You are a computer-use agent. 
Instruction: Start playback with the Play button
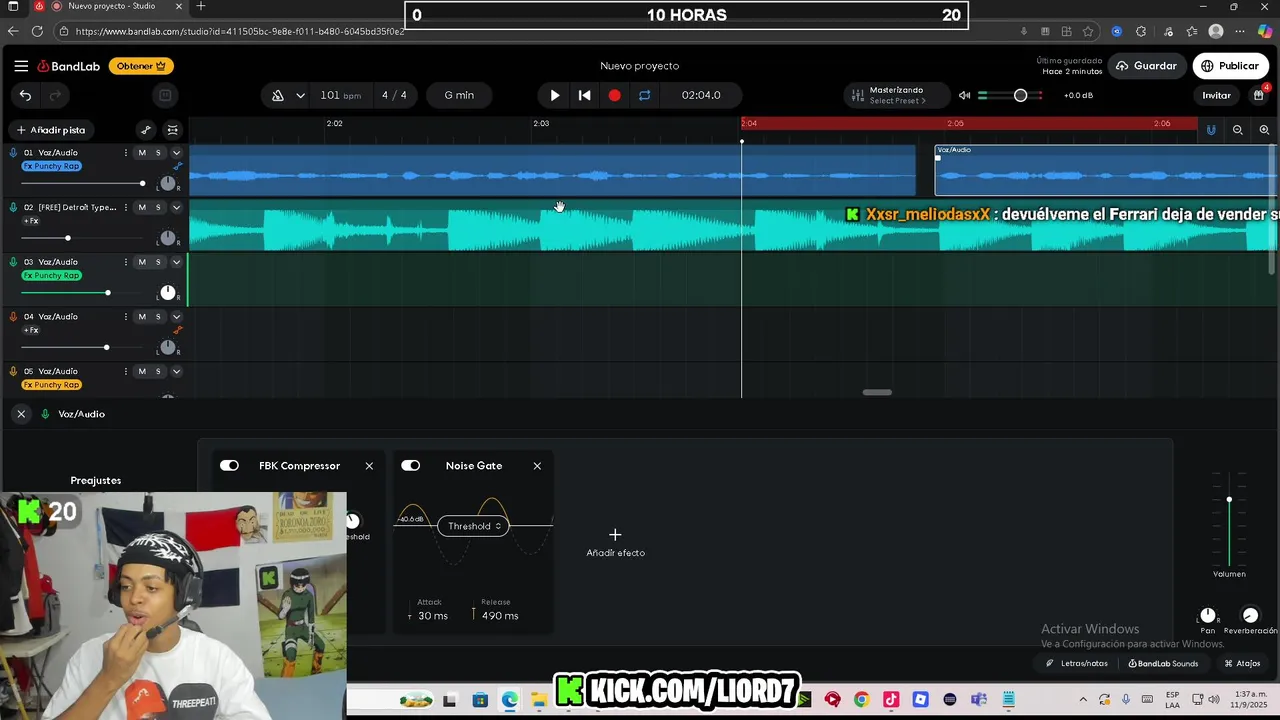(555, 95)
